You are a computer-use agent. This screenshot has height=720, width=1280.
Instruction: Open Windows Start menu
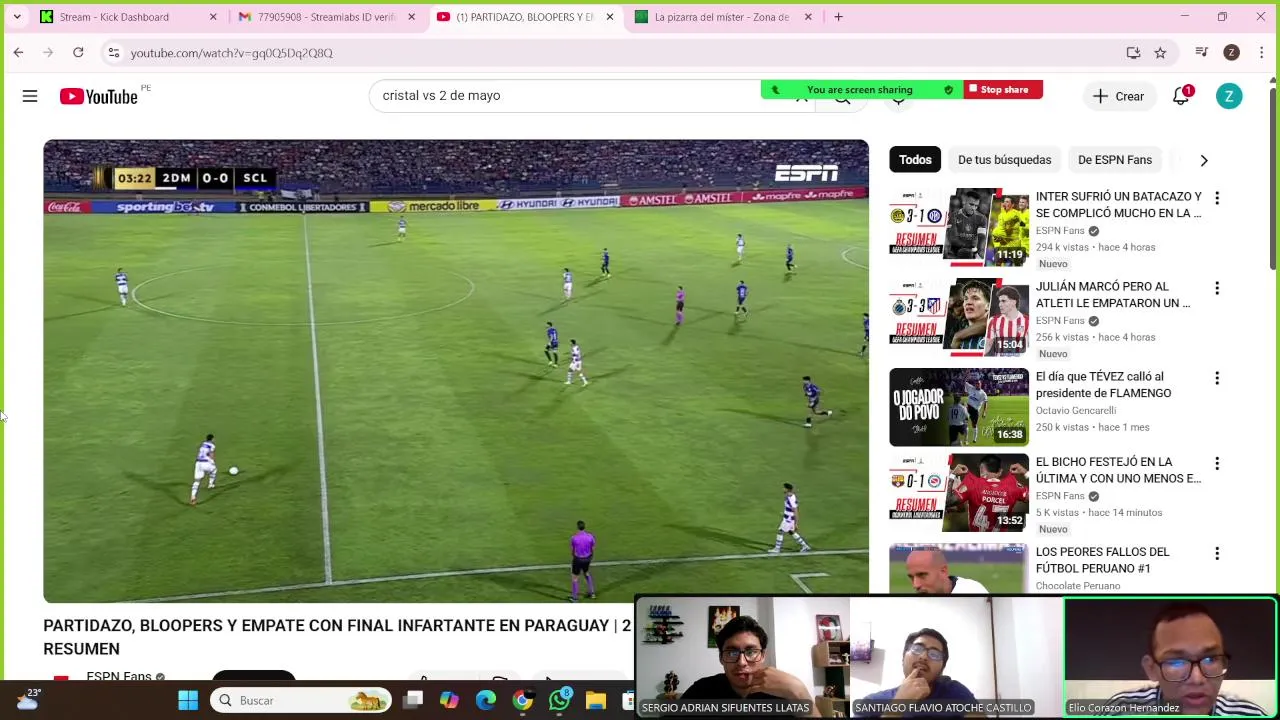(x=188, y=700)
